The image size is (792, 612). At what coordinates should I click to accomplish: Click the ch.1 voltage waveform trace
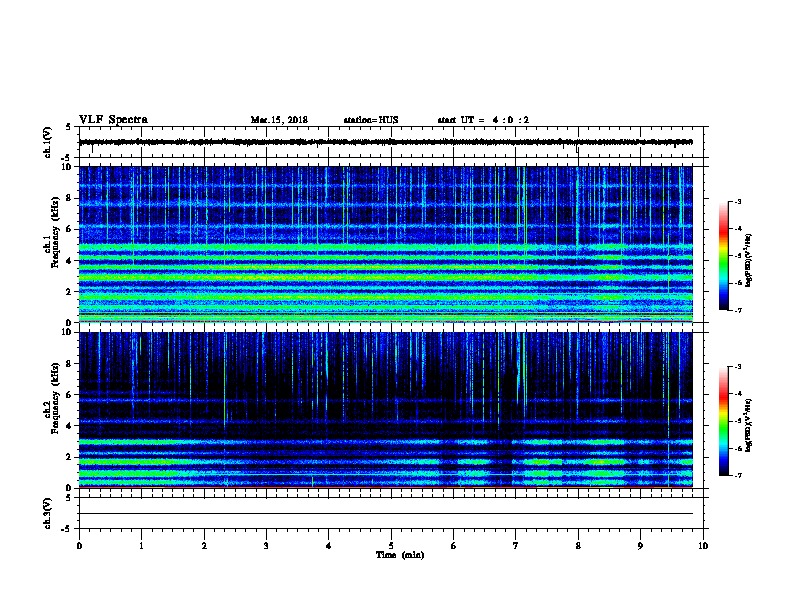coord(386,142)
